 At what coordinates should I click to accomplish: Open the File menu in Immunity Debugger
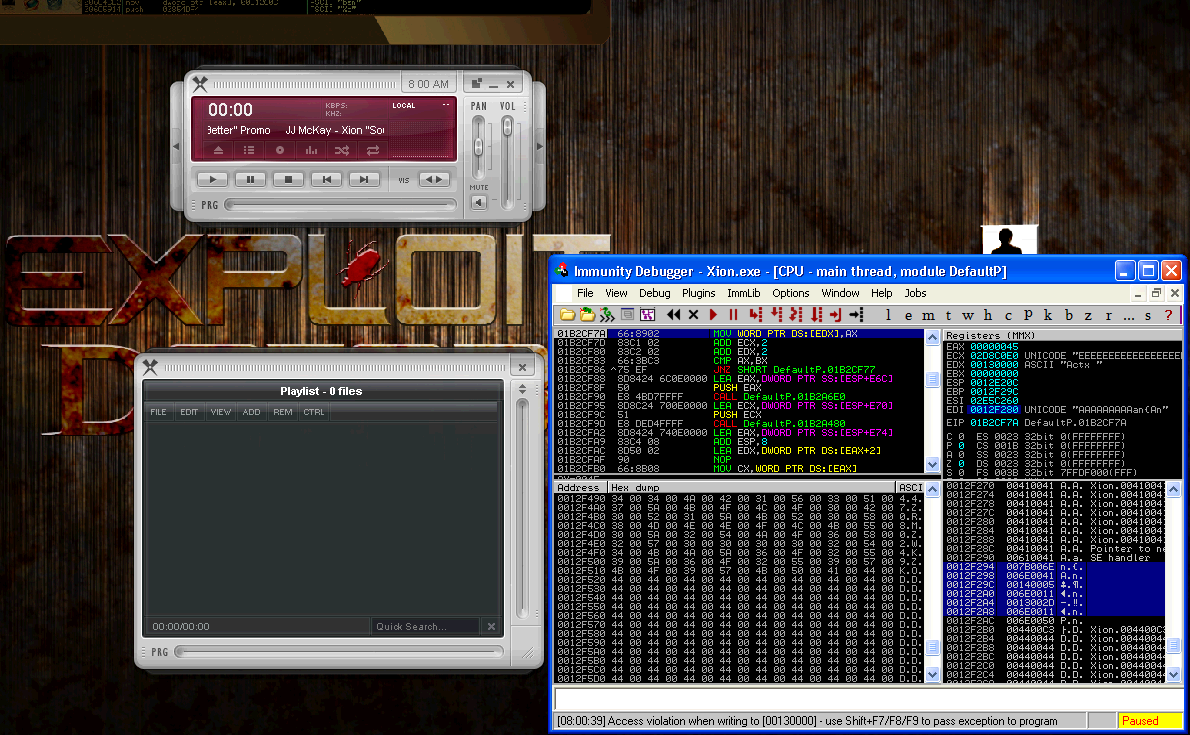[585, 293]
